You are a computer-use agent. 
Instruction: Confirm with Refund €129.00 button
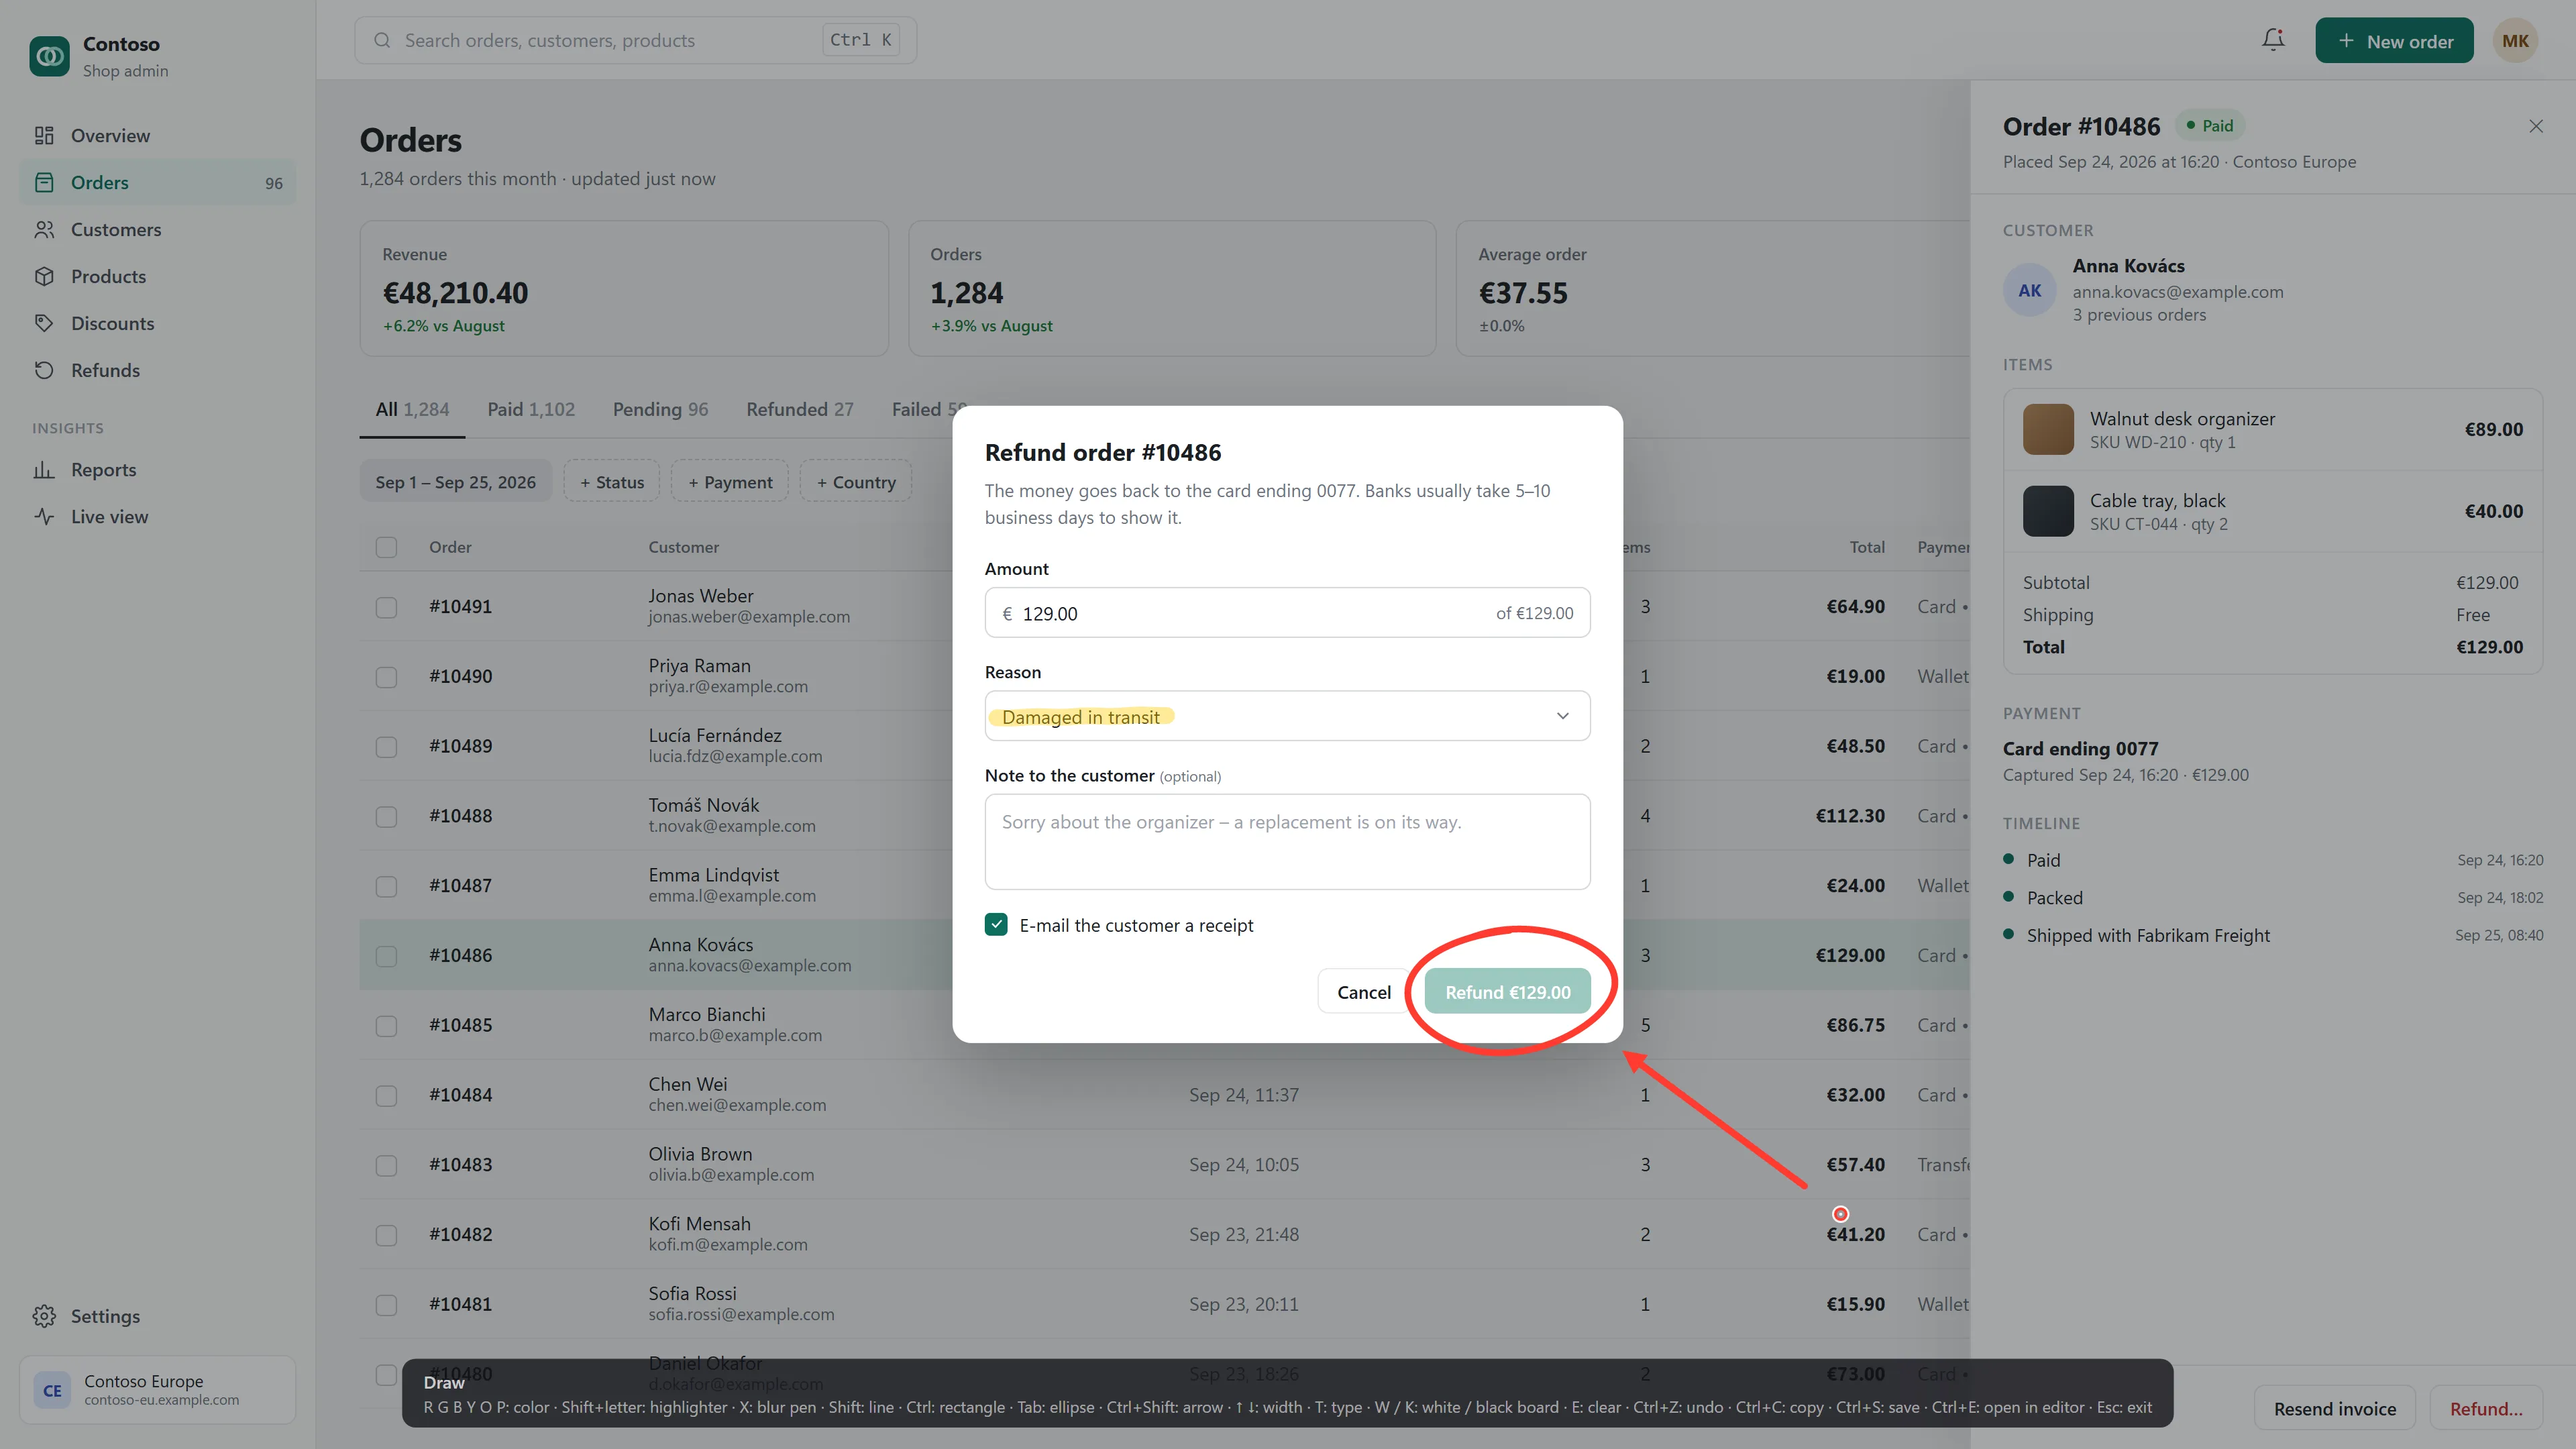click(x=1507, y=991)
